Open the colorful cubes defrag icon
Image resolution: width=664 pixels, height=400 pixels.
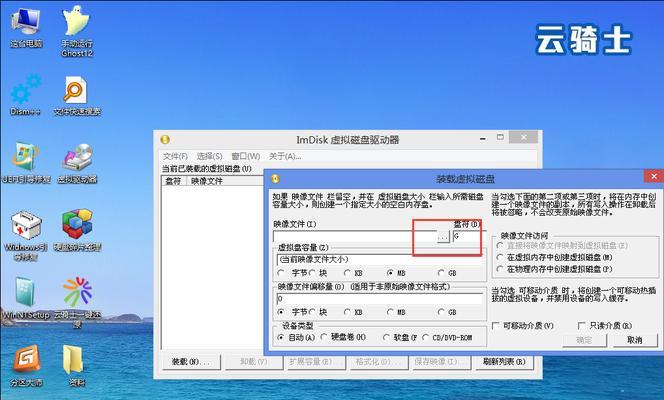(77, 230)
